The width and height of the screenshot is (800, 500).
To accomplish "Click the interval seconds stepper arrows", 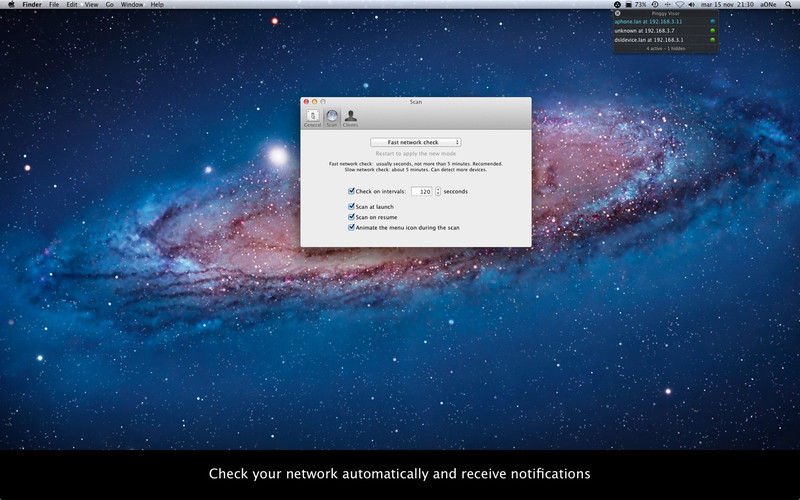I will [x=438, y=191].
